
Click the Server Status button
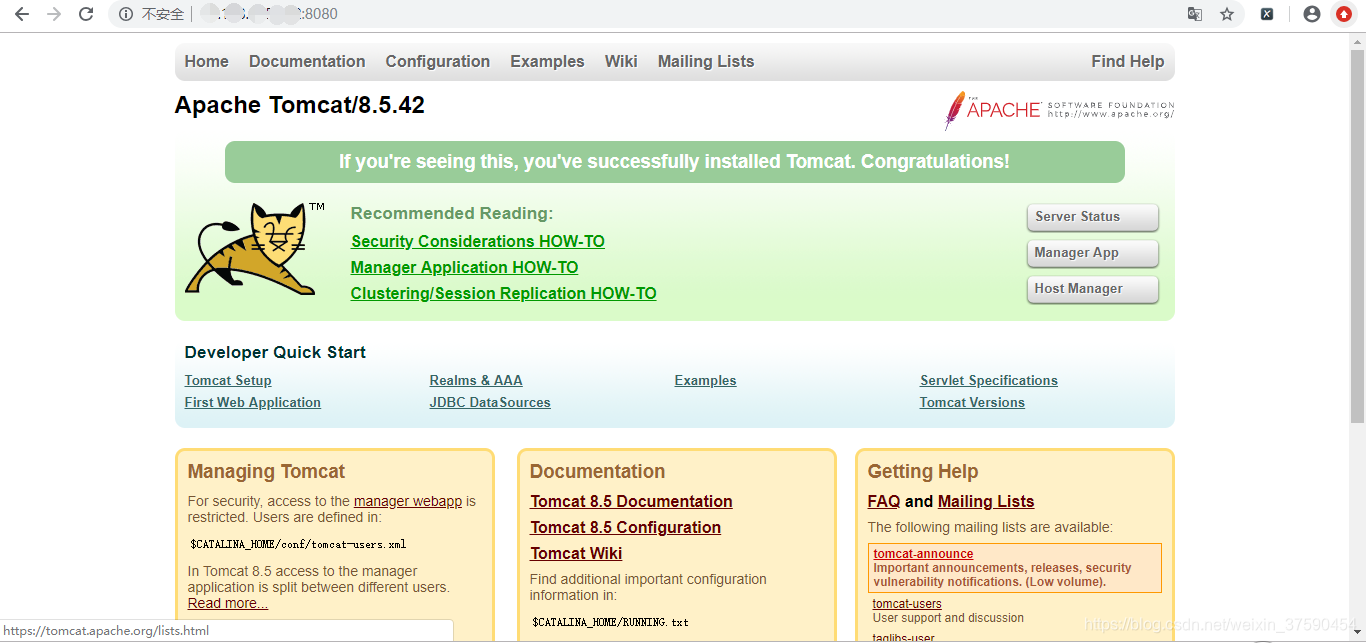(x=1092, y=217)
